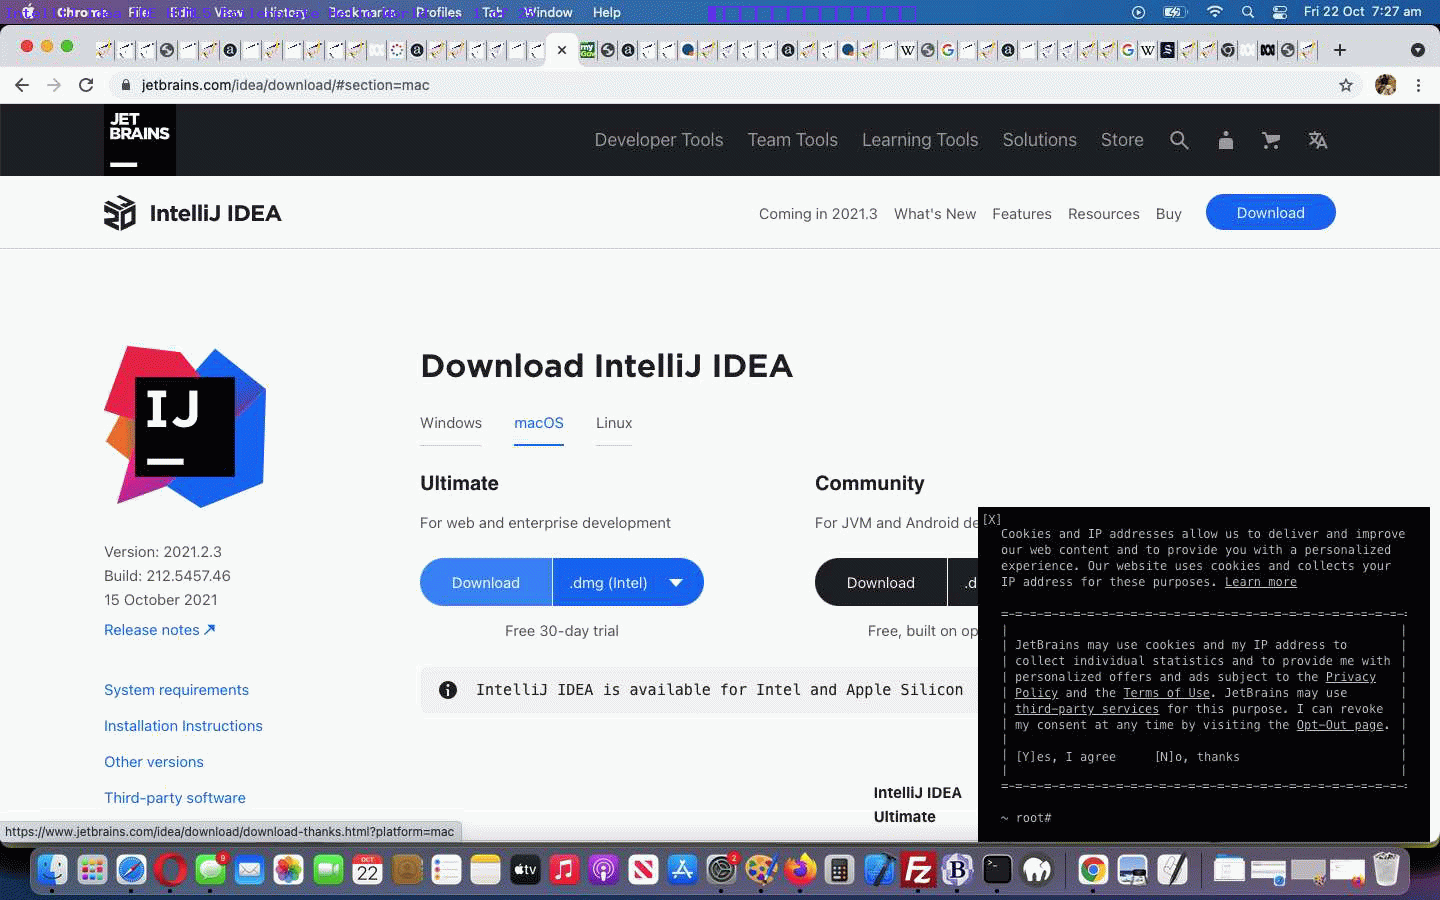Screen dimensions: 1440x900
Task: Open Developer Tools menu
Action: point(659,140)
